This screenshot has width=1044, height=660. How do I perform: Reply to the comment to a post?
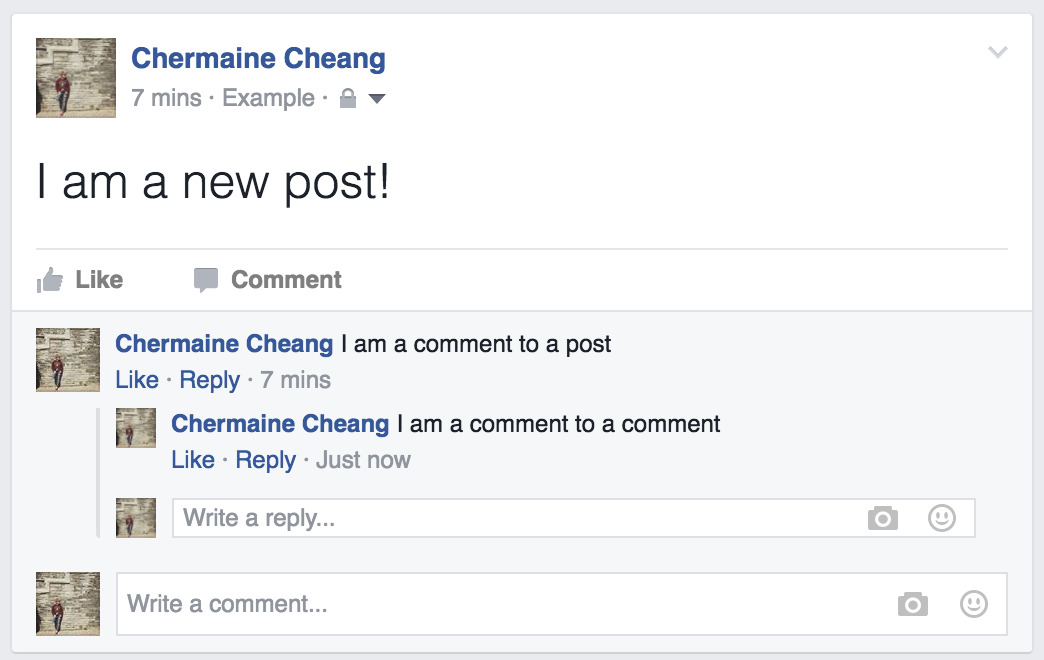[210, 380]
